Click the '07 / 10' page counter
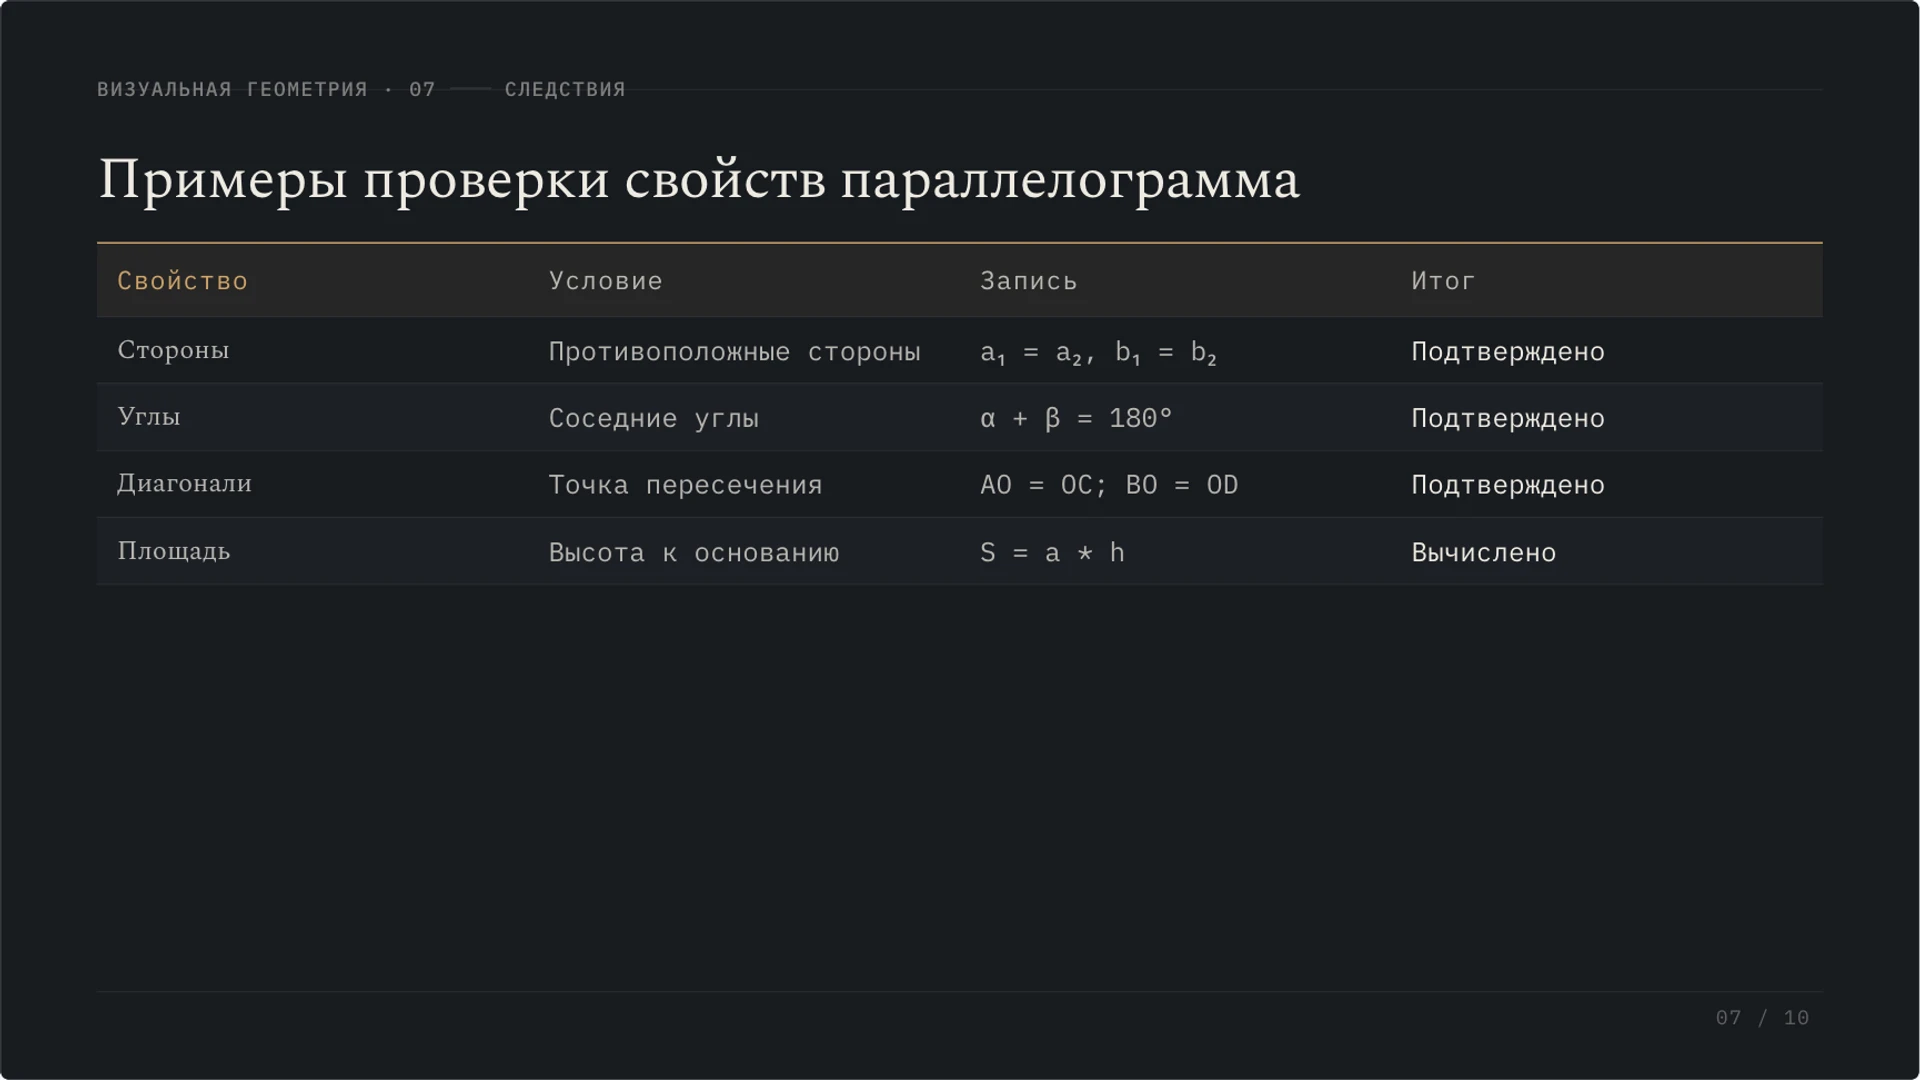1920x1080 pixels. click(1762, 1017)
